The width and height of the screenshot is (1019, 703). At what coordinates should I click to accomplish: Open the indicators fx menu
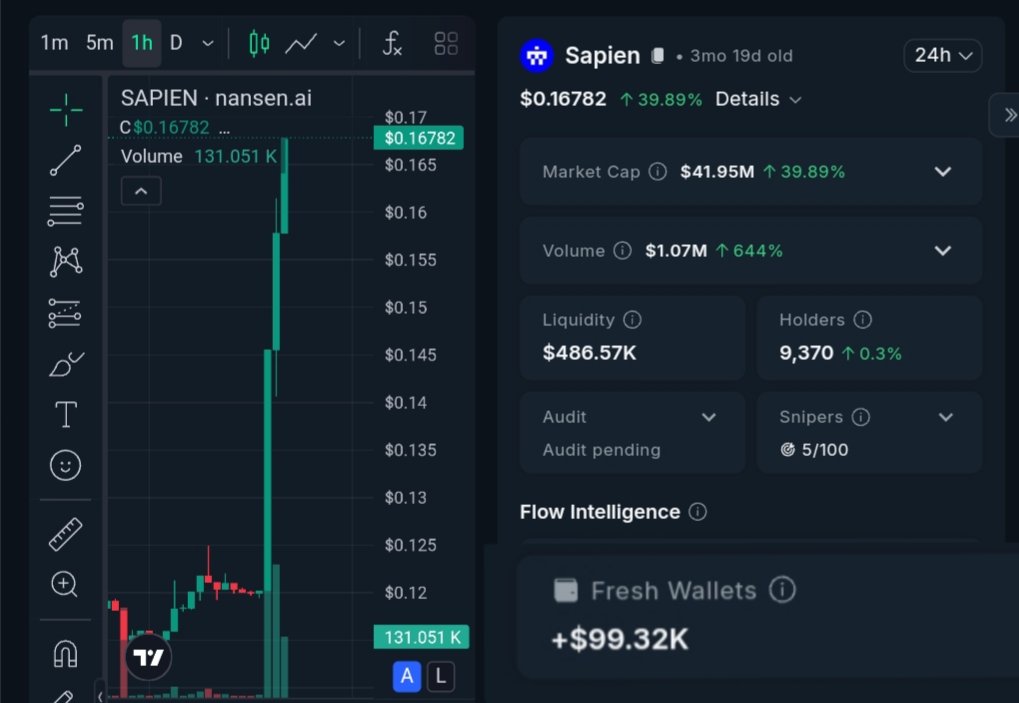pyautogui.click(x=392, y=44)
